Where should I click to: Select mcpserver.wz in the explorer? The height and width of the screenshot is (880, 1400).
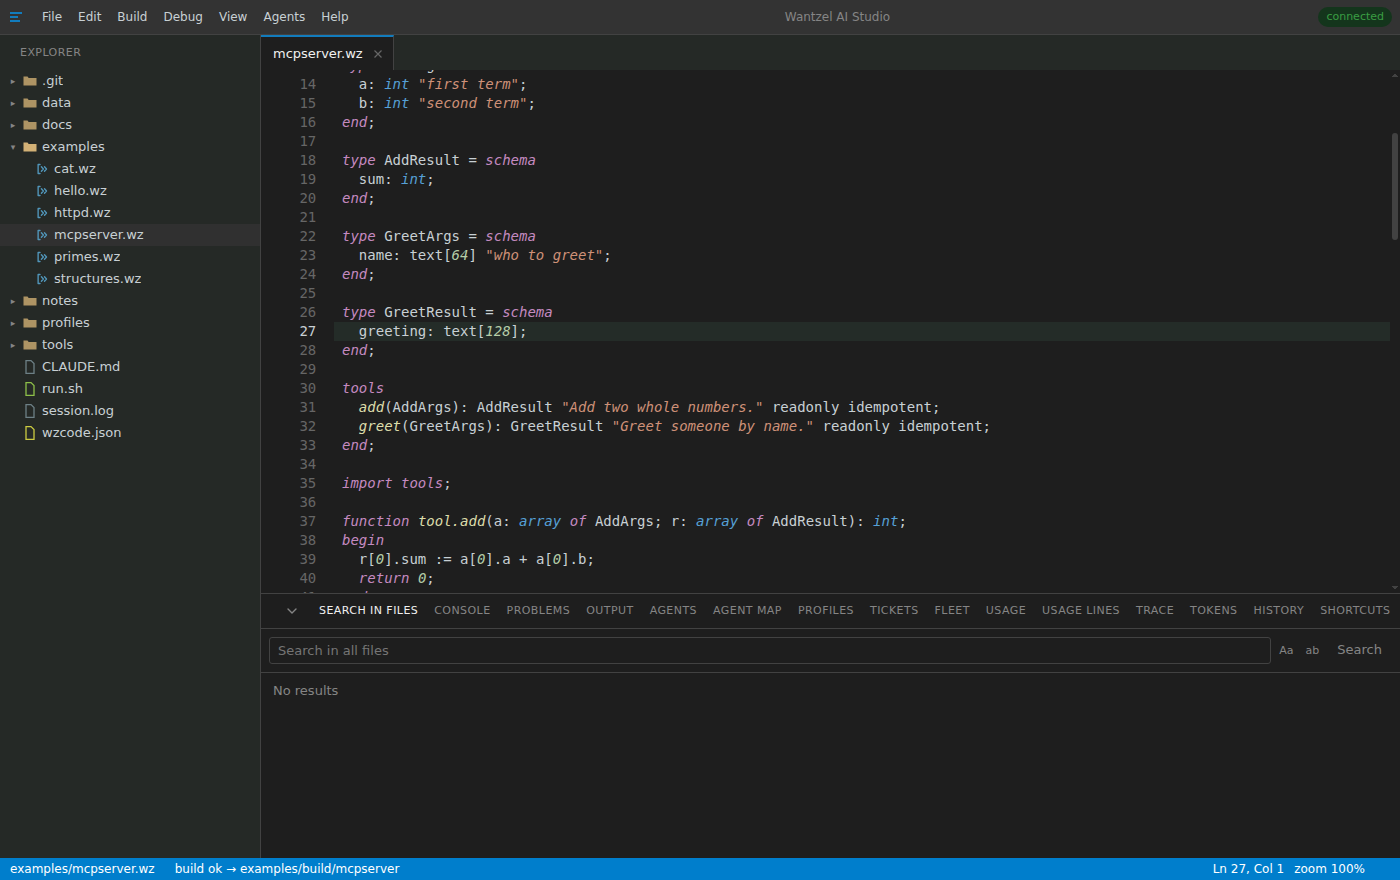(130, 235)
